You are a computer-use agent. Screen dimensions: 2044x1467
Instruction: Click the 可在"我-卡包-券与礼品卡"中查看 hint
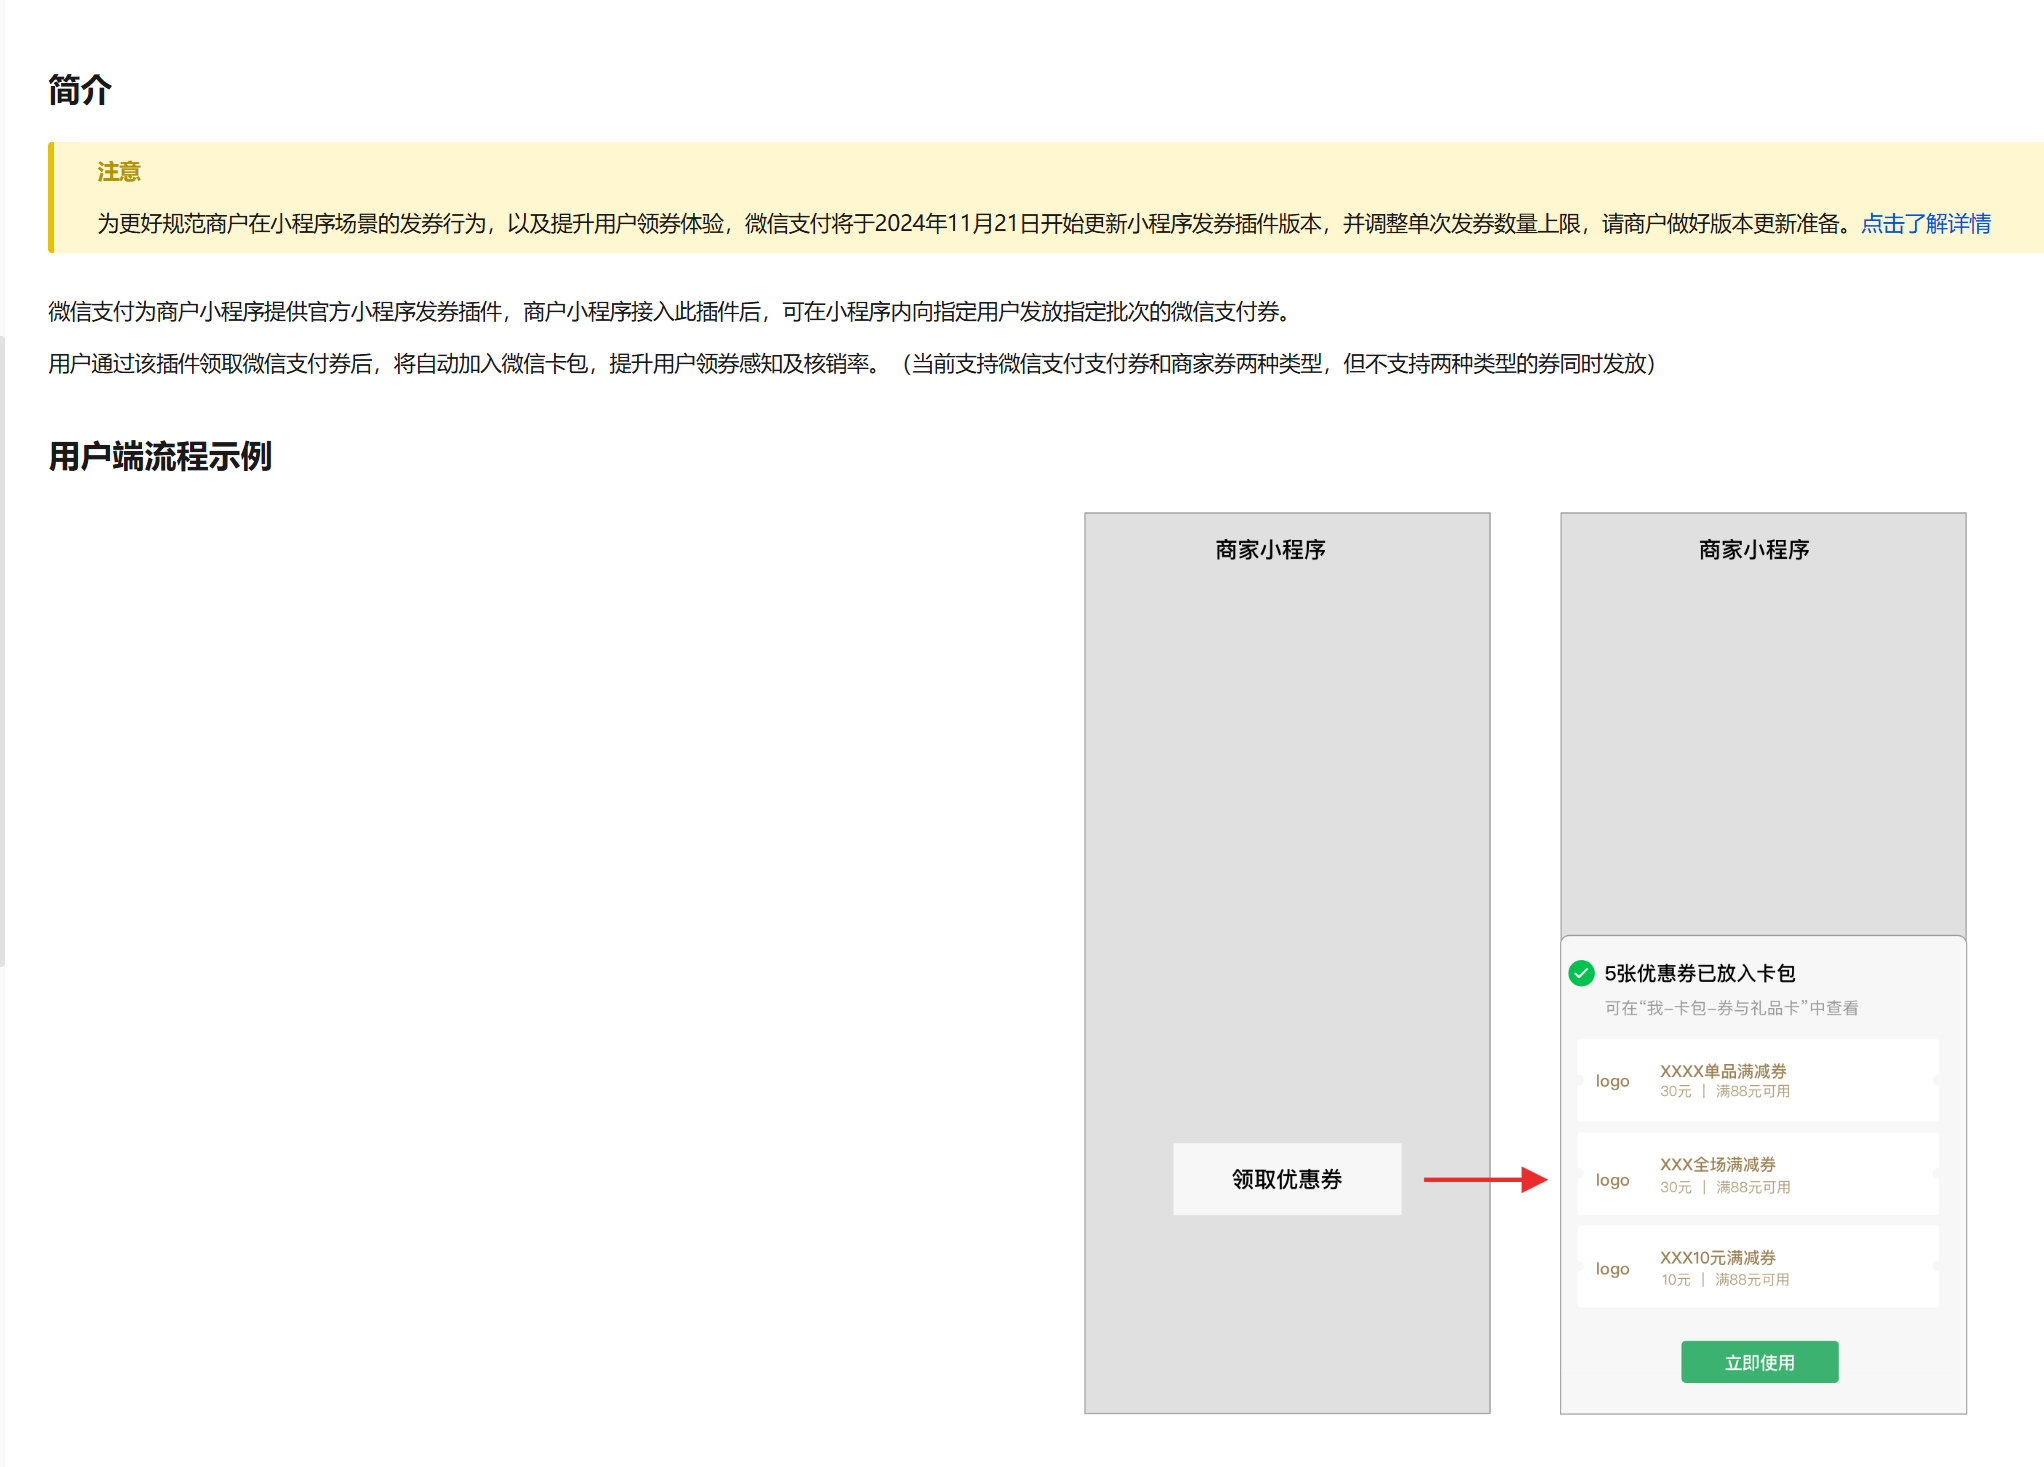coord(1732,1008)
